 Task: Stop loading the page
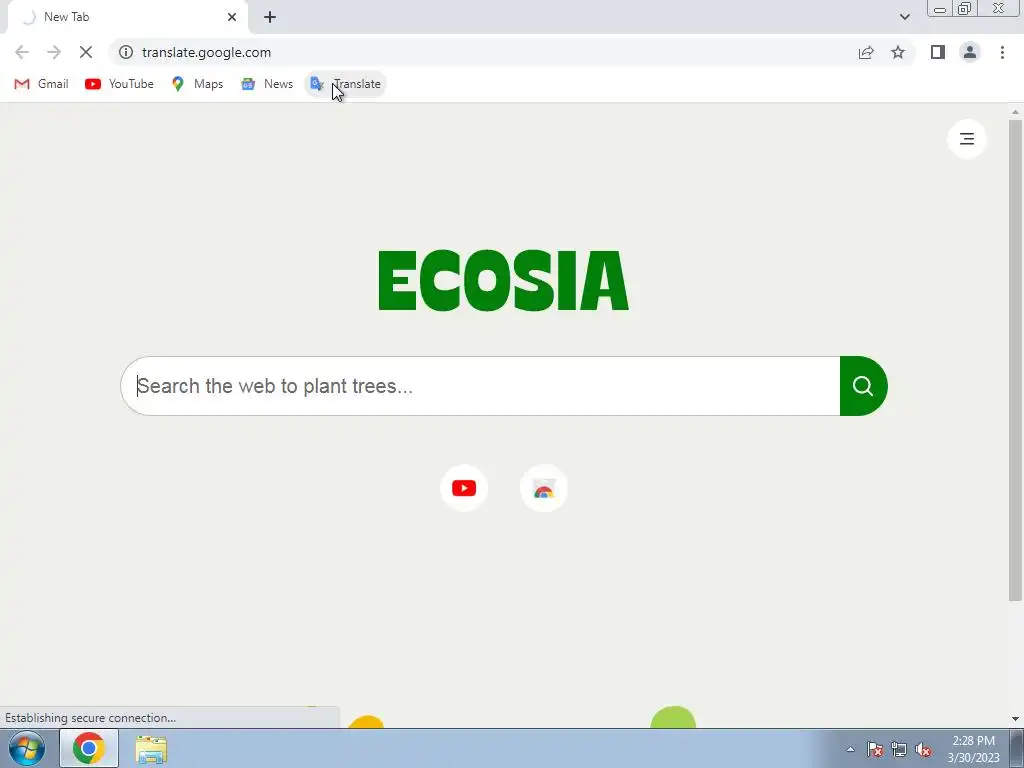[86, 52]
